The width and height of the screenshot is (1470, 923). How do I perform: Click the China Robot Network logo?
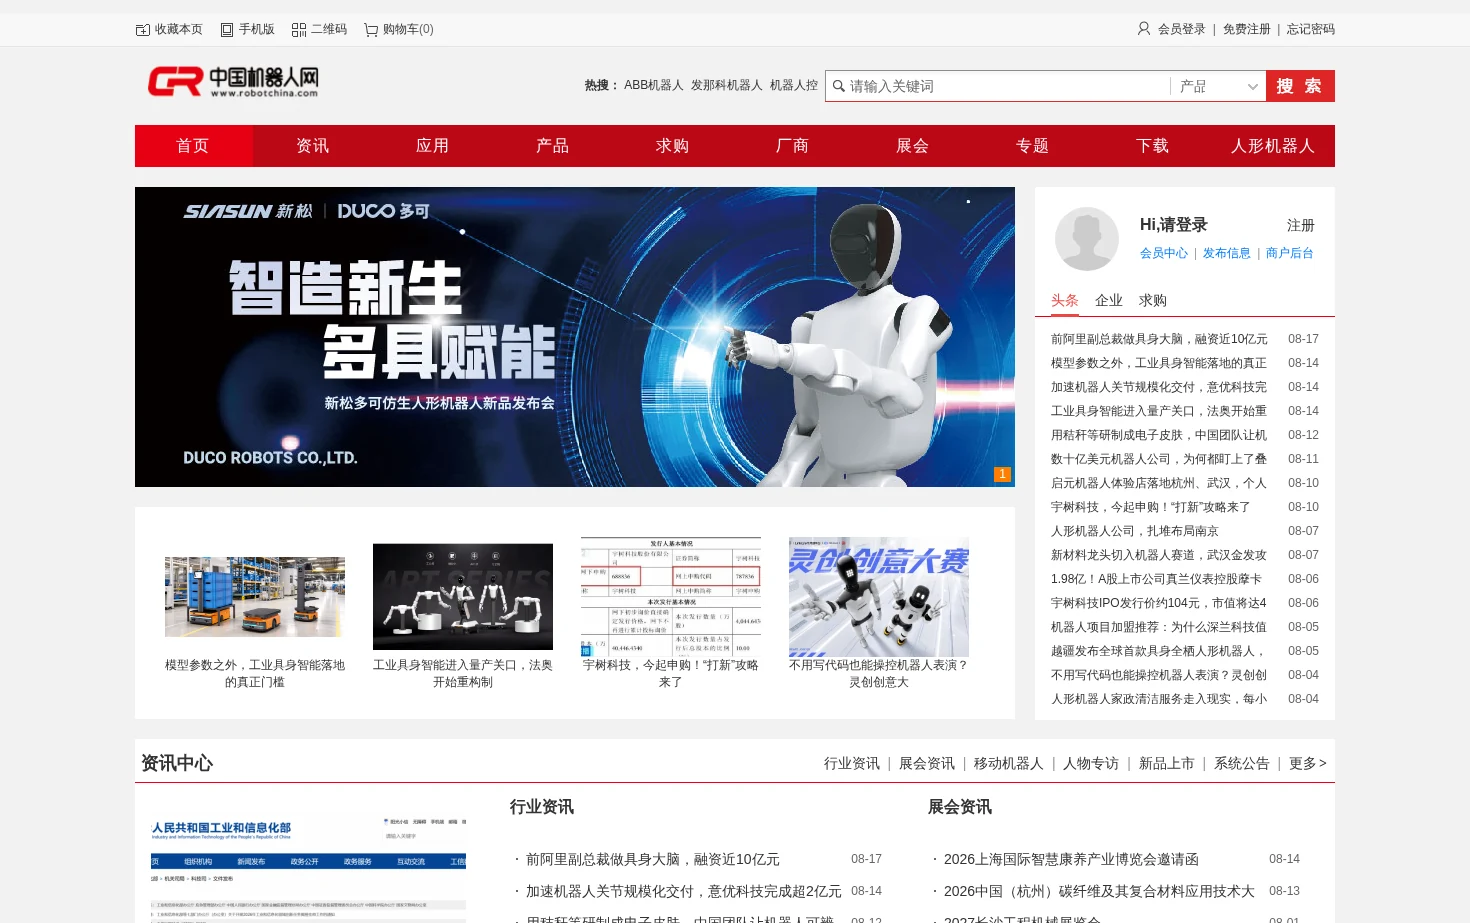tap(233, 82)
